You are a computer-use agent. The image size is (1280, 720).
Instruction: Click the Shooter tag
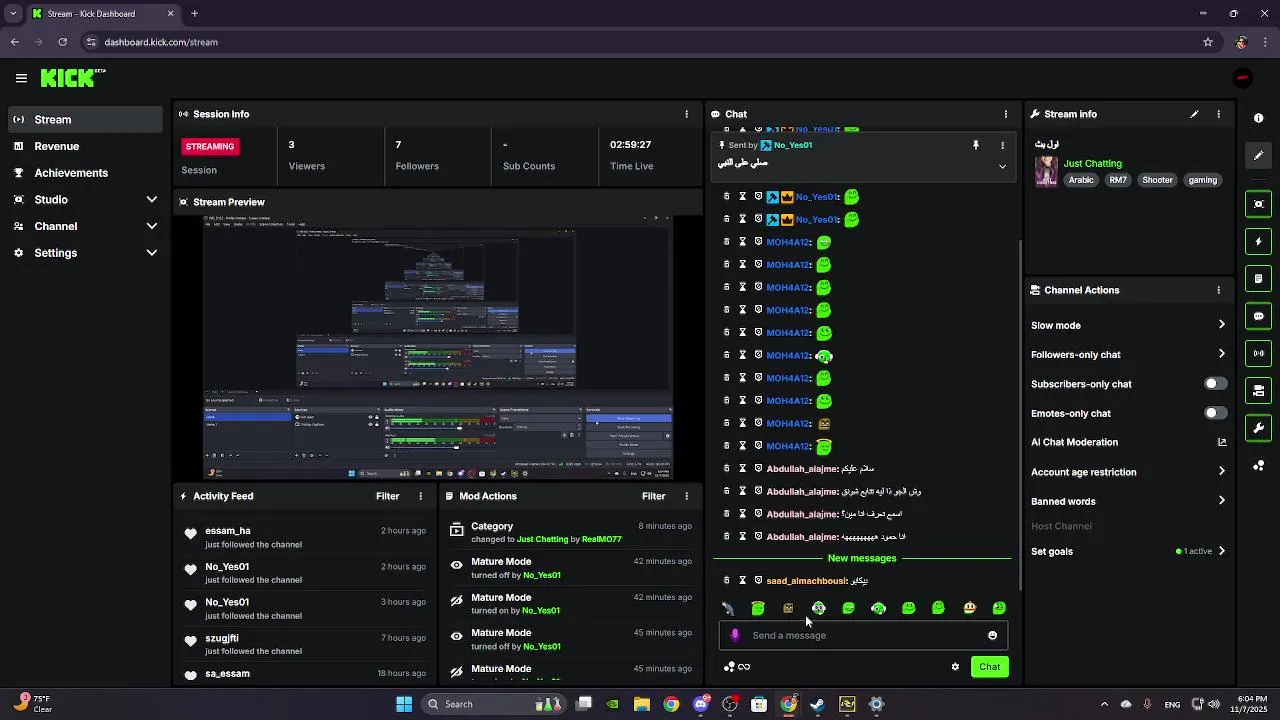[x=1157, y=180]
